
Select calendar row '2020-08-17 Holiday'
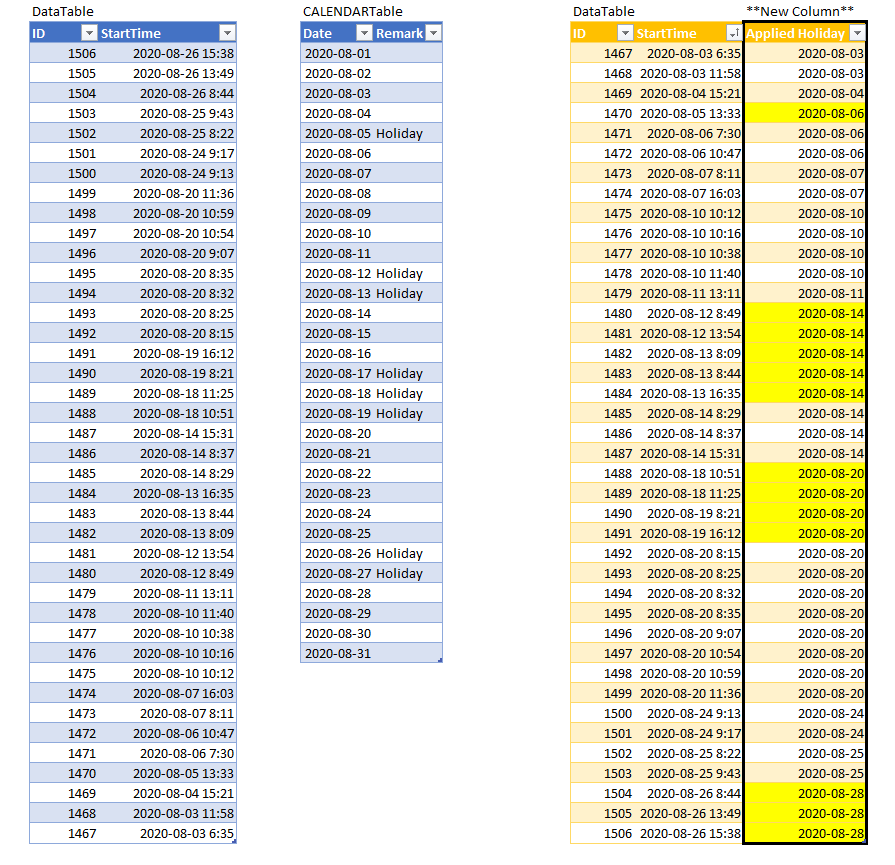[372, 373]
